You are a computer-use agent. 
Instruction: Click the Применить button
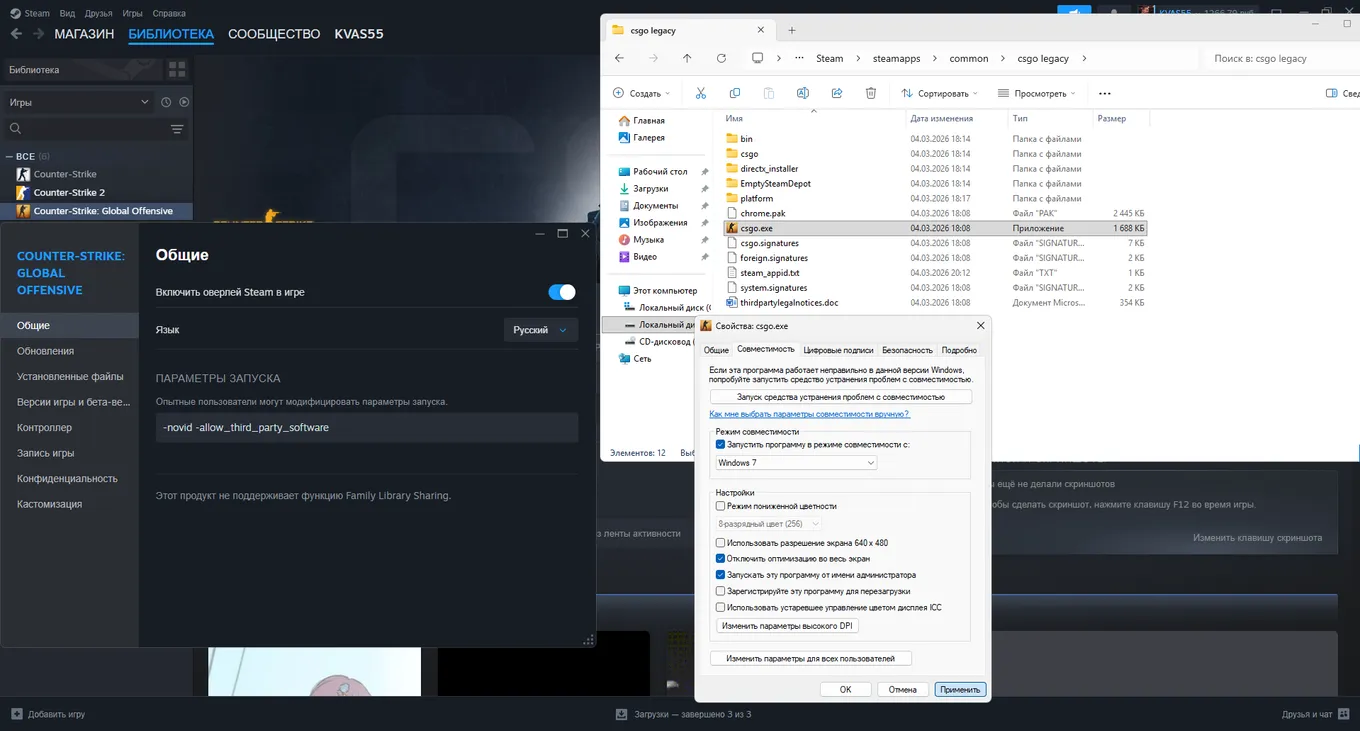[x=960, y=689]
